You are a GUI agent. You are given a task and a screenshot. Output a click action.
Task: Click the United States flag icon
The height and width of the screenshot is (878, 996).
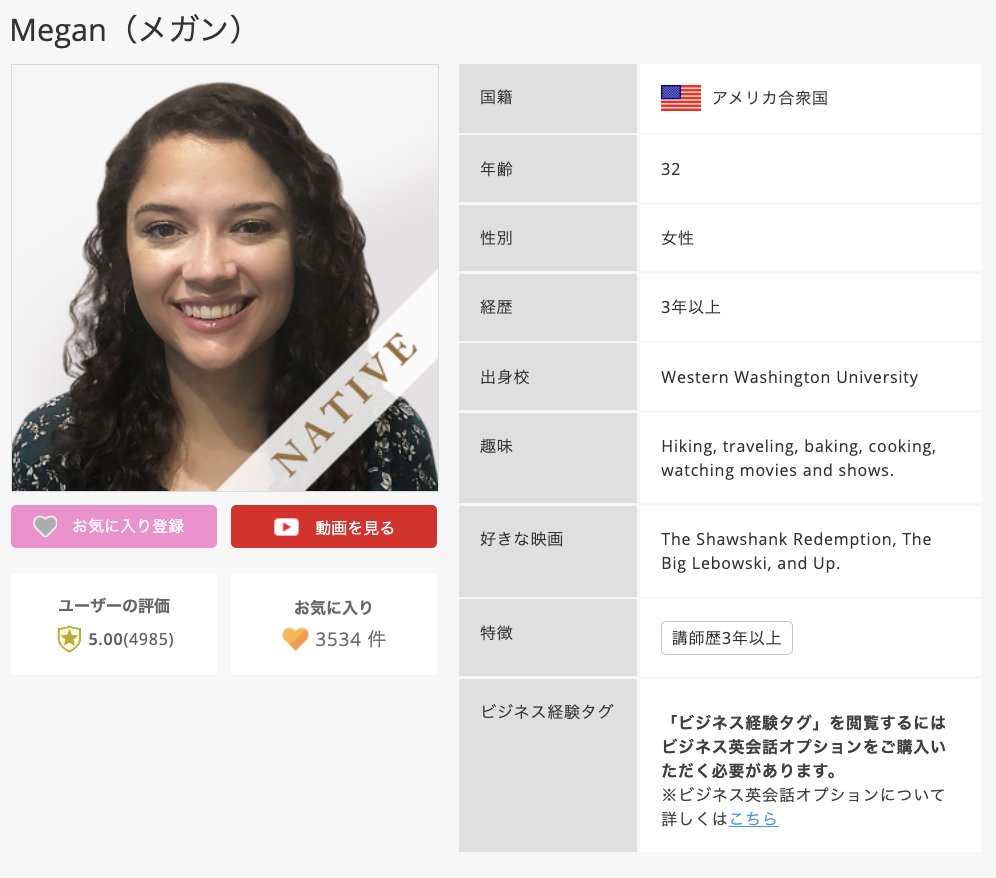click(680, 98)
